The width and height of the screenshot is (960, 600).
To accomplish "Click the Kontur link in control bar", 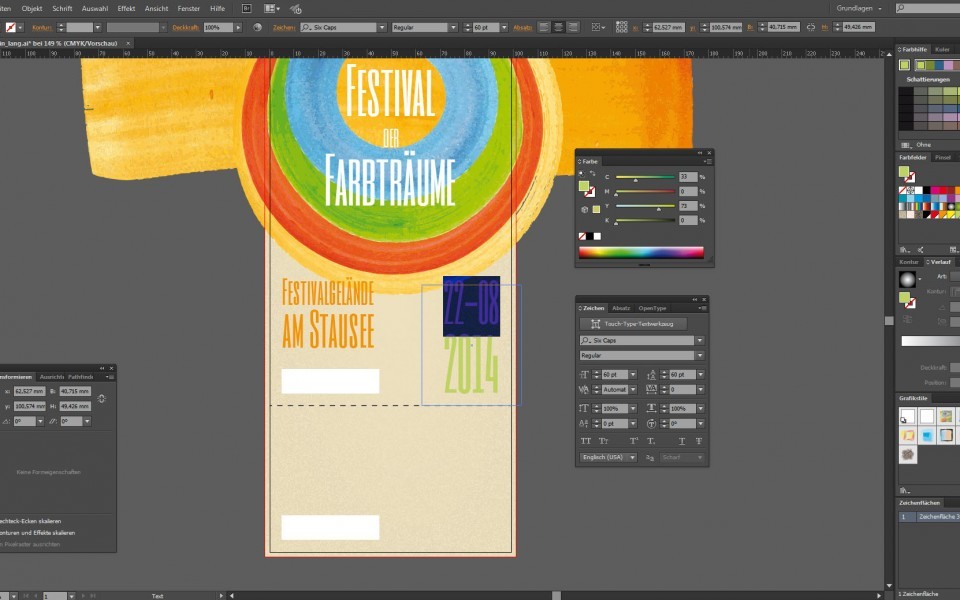I will tap(42, 28).
